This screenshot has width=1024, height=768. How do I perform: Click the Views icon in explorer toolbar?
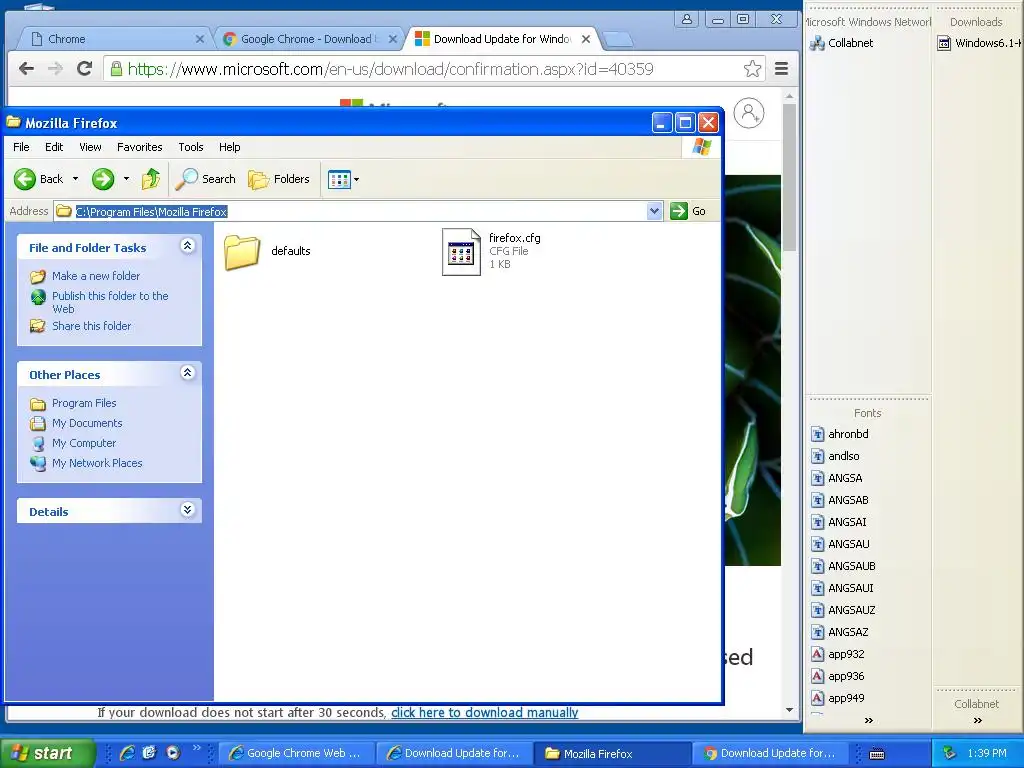[x=339, y=179]
